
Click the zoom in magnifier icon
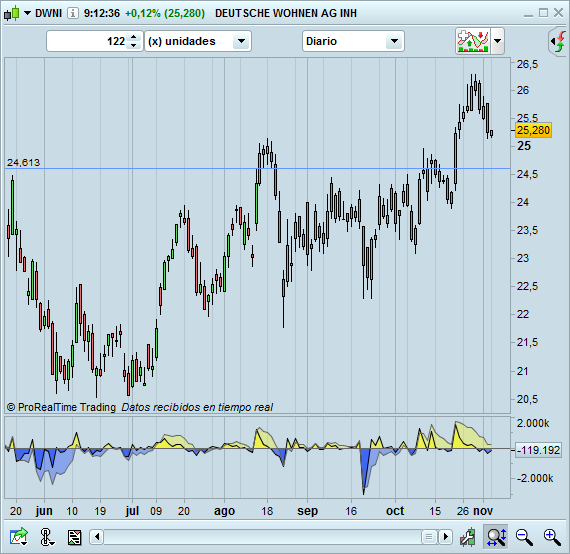click(x=552, y=537)
